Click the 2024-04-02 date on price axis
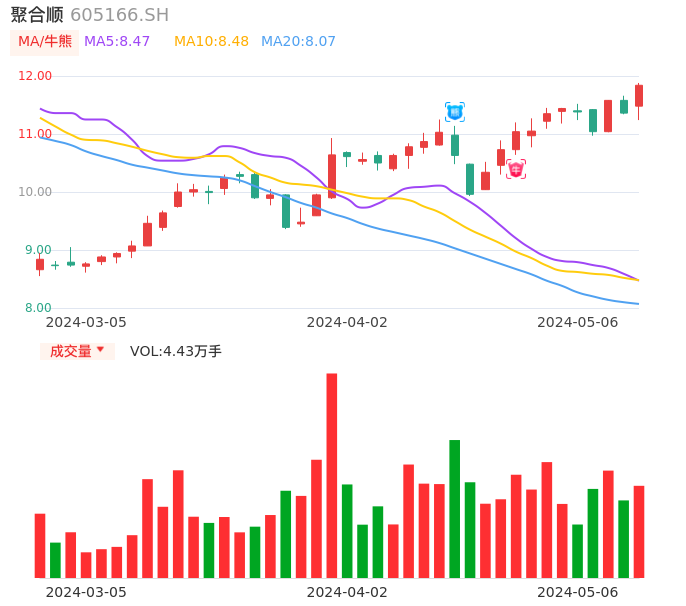 tap(347, 322)
